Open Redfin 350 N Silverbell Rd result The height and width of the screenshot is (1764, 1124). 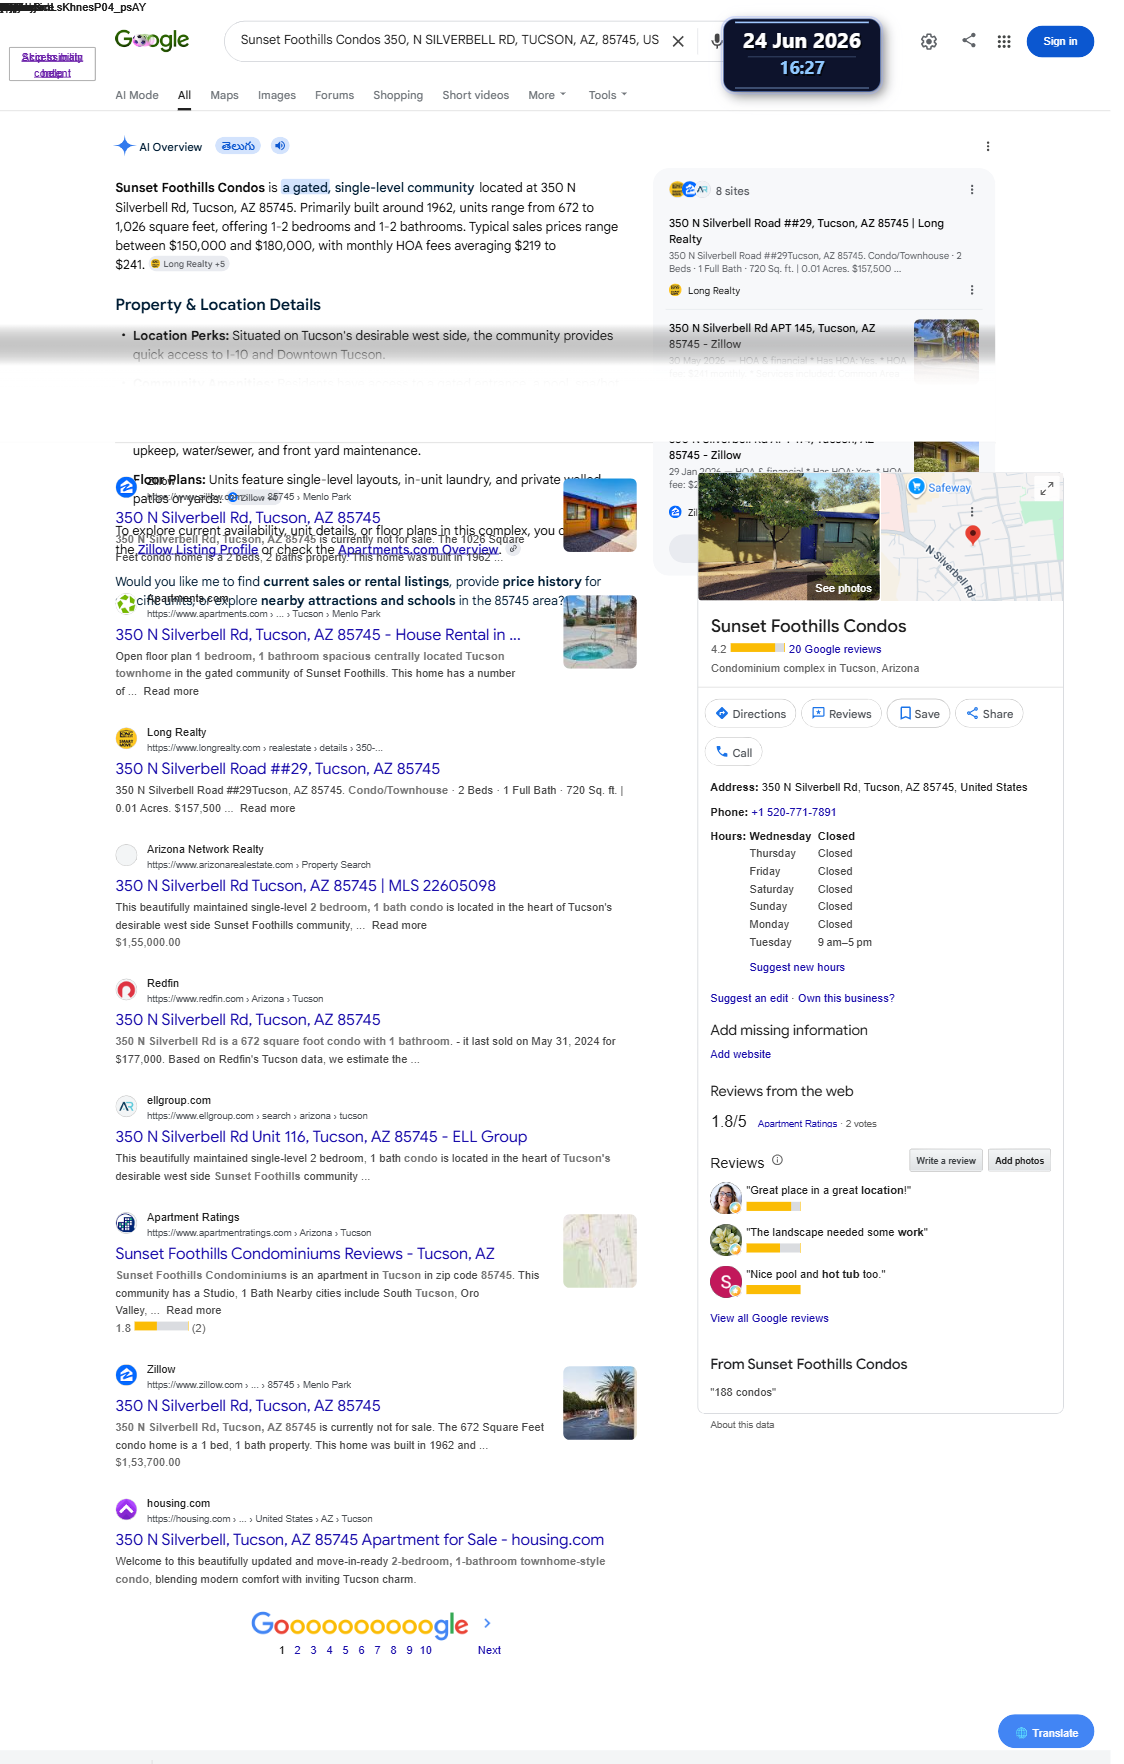(x=248, y=1019)
